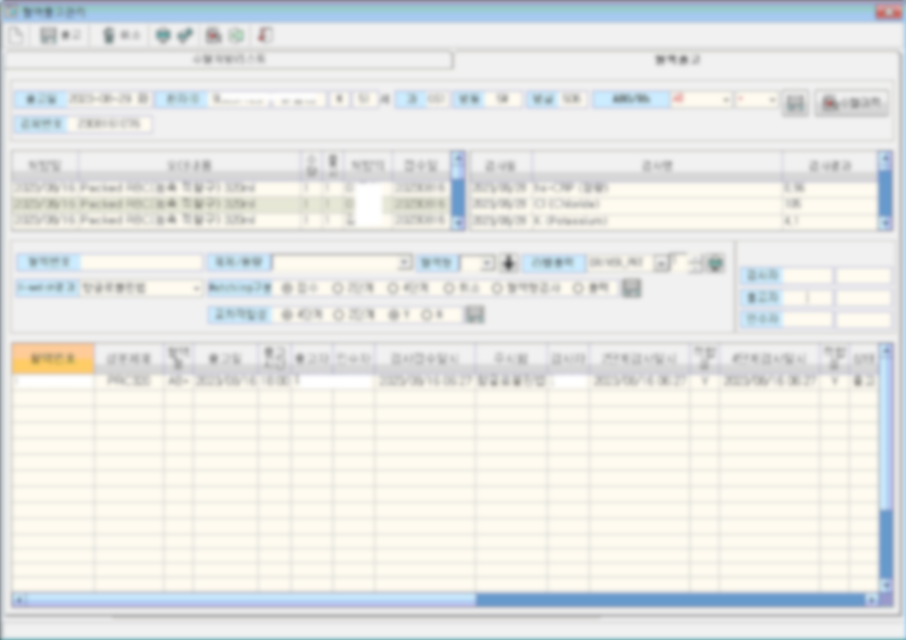The height and width of the screenshot is (640, 906).
Task: Select the last Matching radio option
Action: (x=578, y=288)
